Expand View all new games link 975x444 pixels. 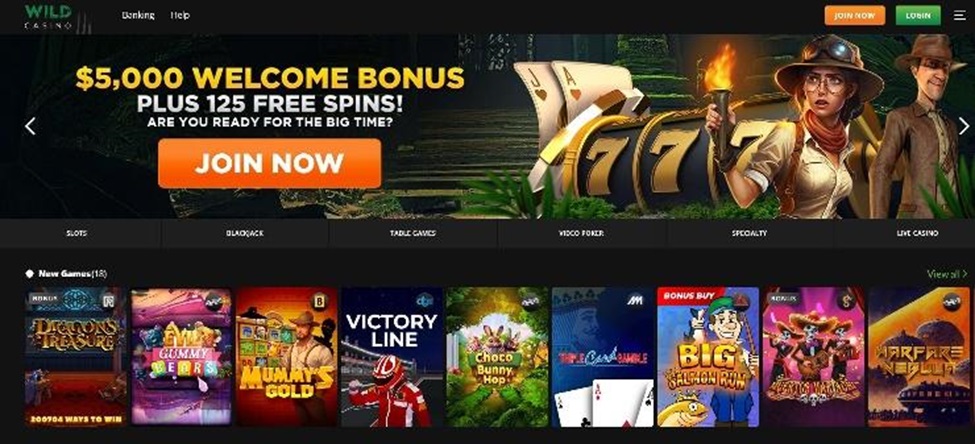pyautogui.click(x=946, y=274)
